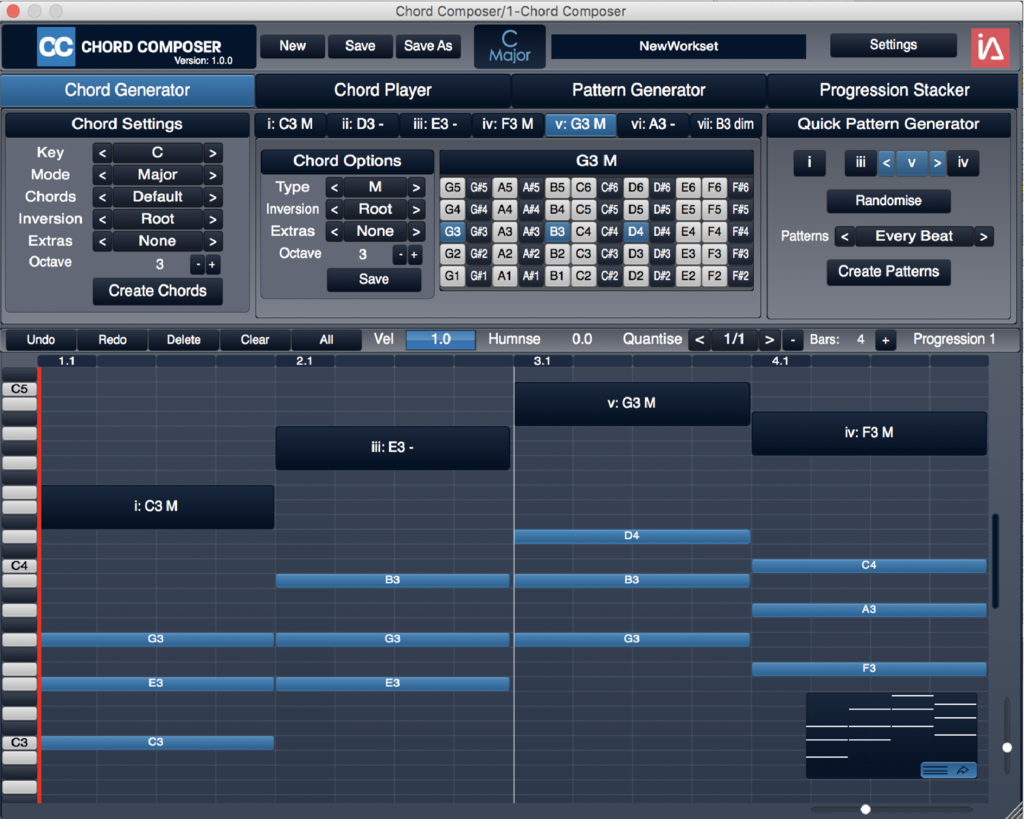The image size is (1024, 819).
Task: Decrease Chord Options Octave with minus
Action: pos(399,255)
